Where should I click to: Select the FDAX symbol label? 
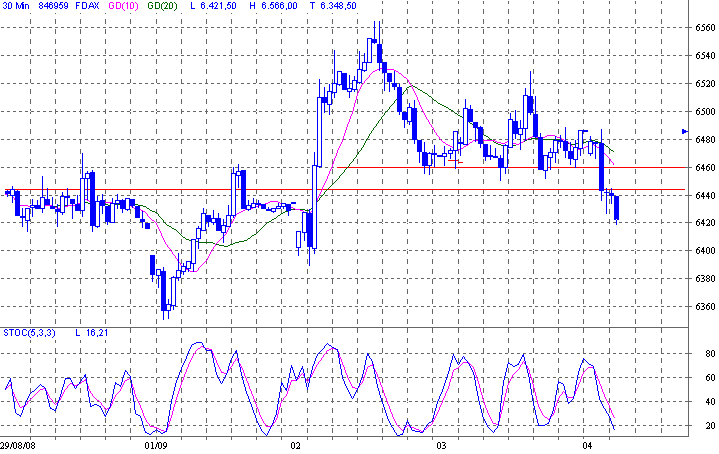pyautogui.click(x=88, y=6)
